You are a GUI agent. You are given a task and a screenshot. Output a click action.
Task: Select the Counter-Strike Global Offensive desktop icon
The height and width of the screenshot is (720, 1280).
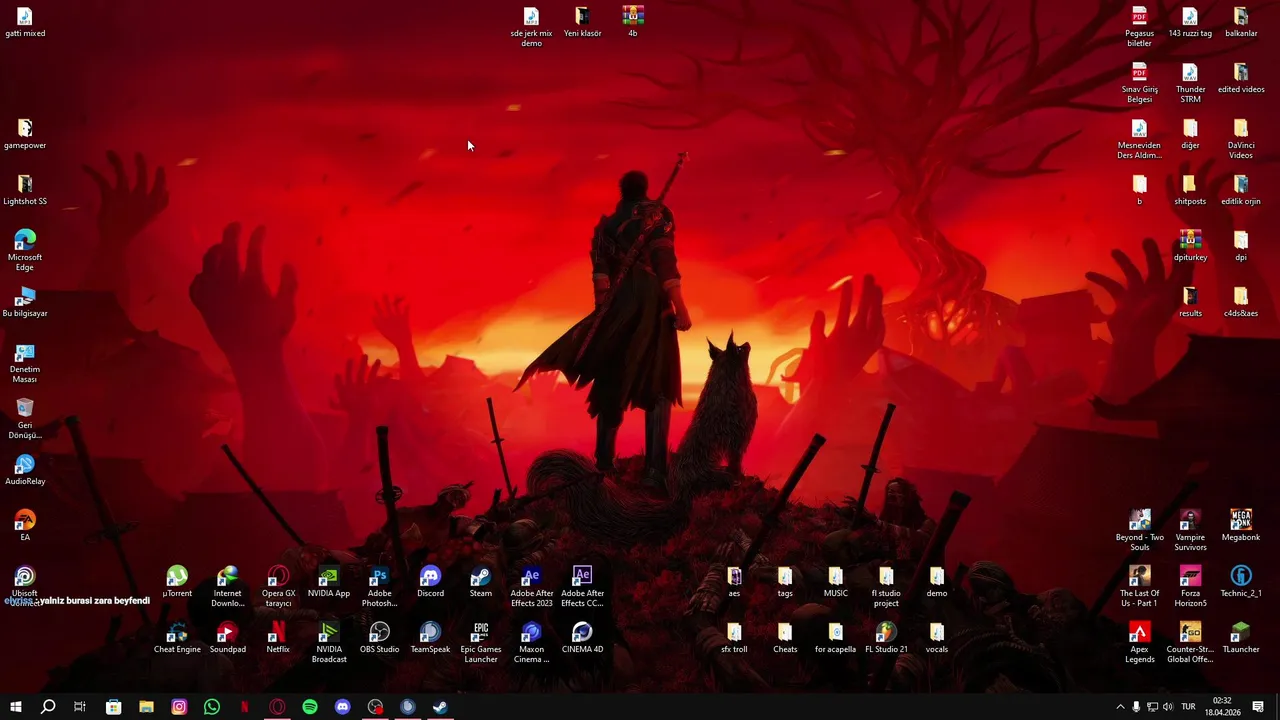pyautogui.click(x=1190, y=643)
